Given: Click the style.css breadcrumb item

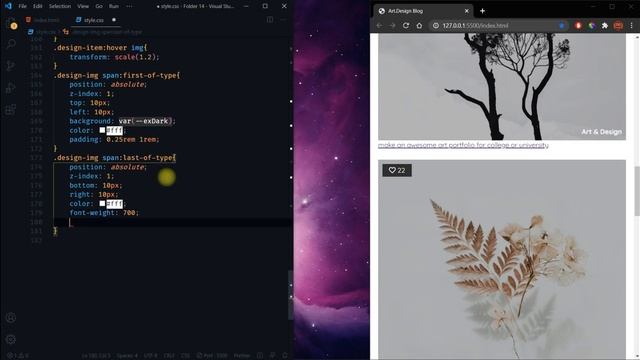Looking at the screenshot, I should point(42,32).
